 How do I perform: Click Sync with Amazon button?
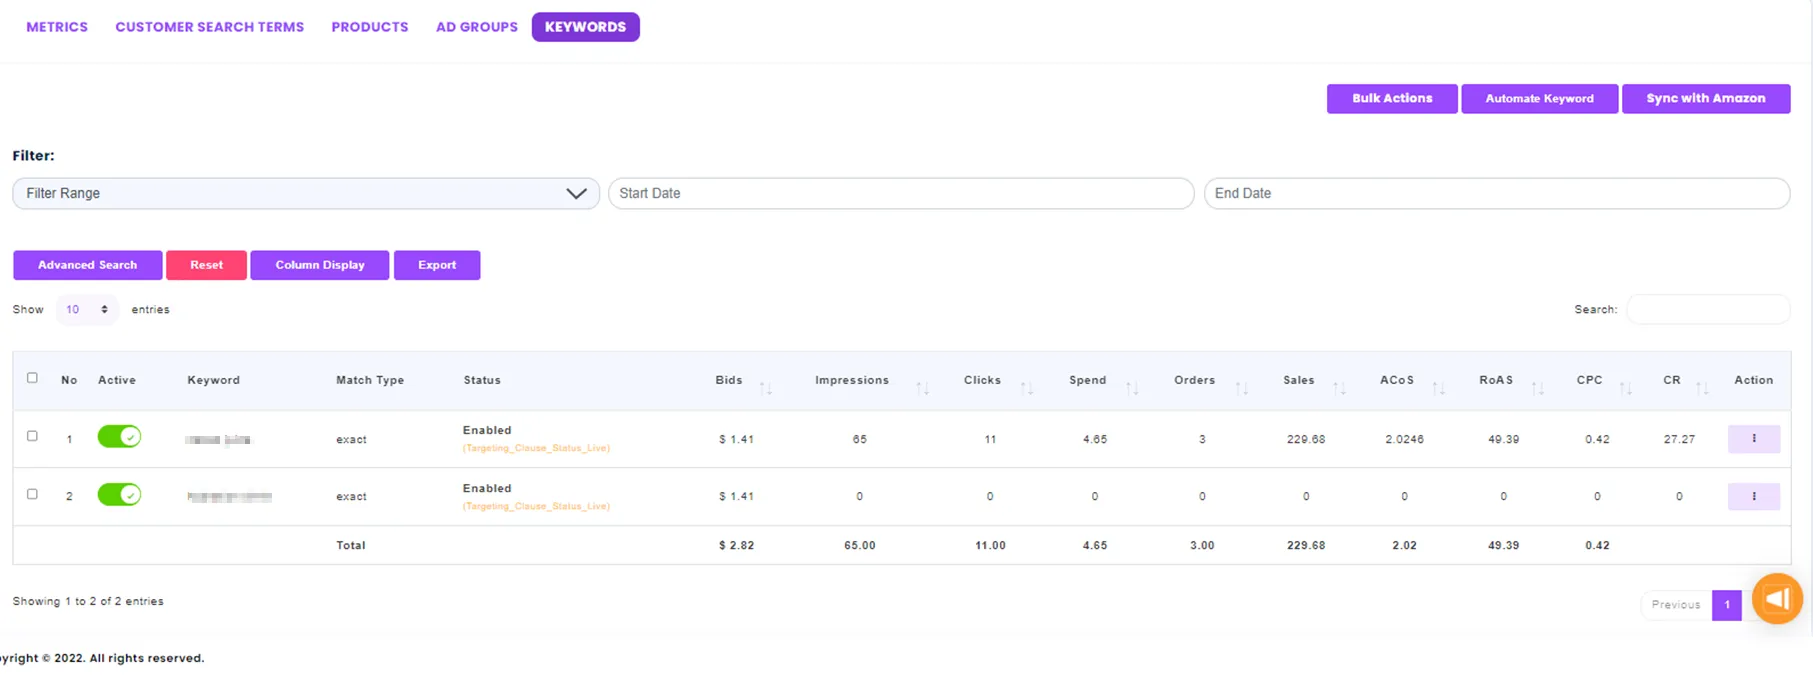point(1706,98)
